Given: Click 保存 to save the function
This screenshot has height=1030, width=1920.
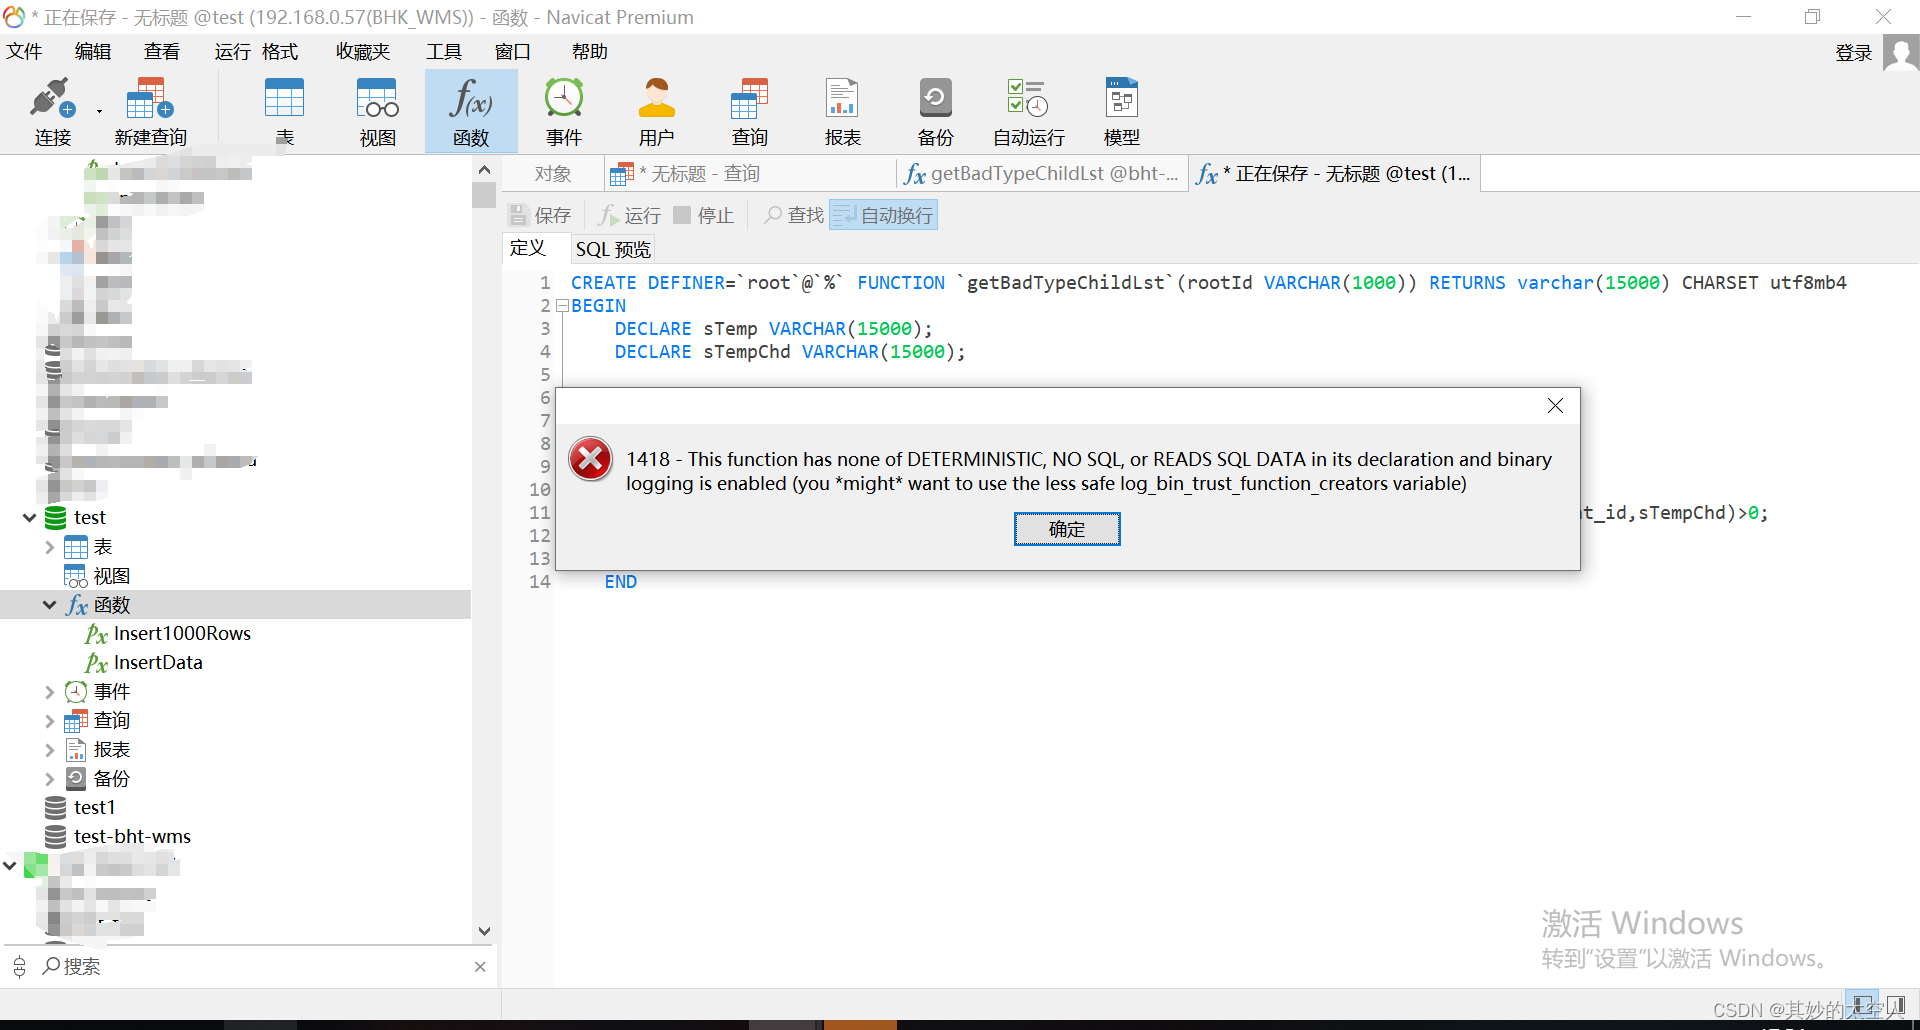Looking at the screenshot, I should 540,214.
